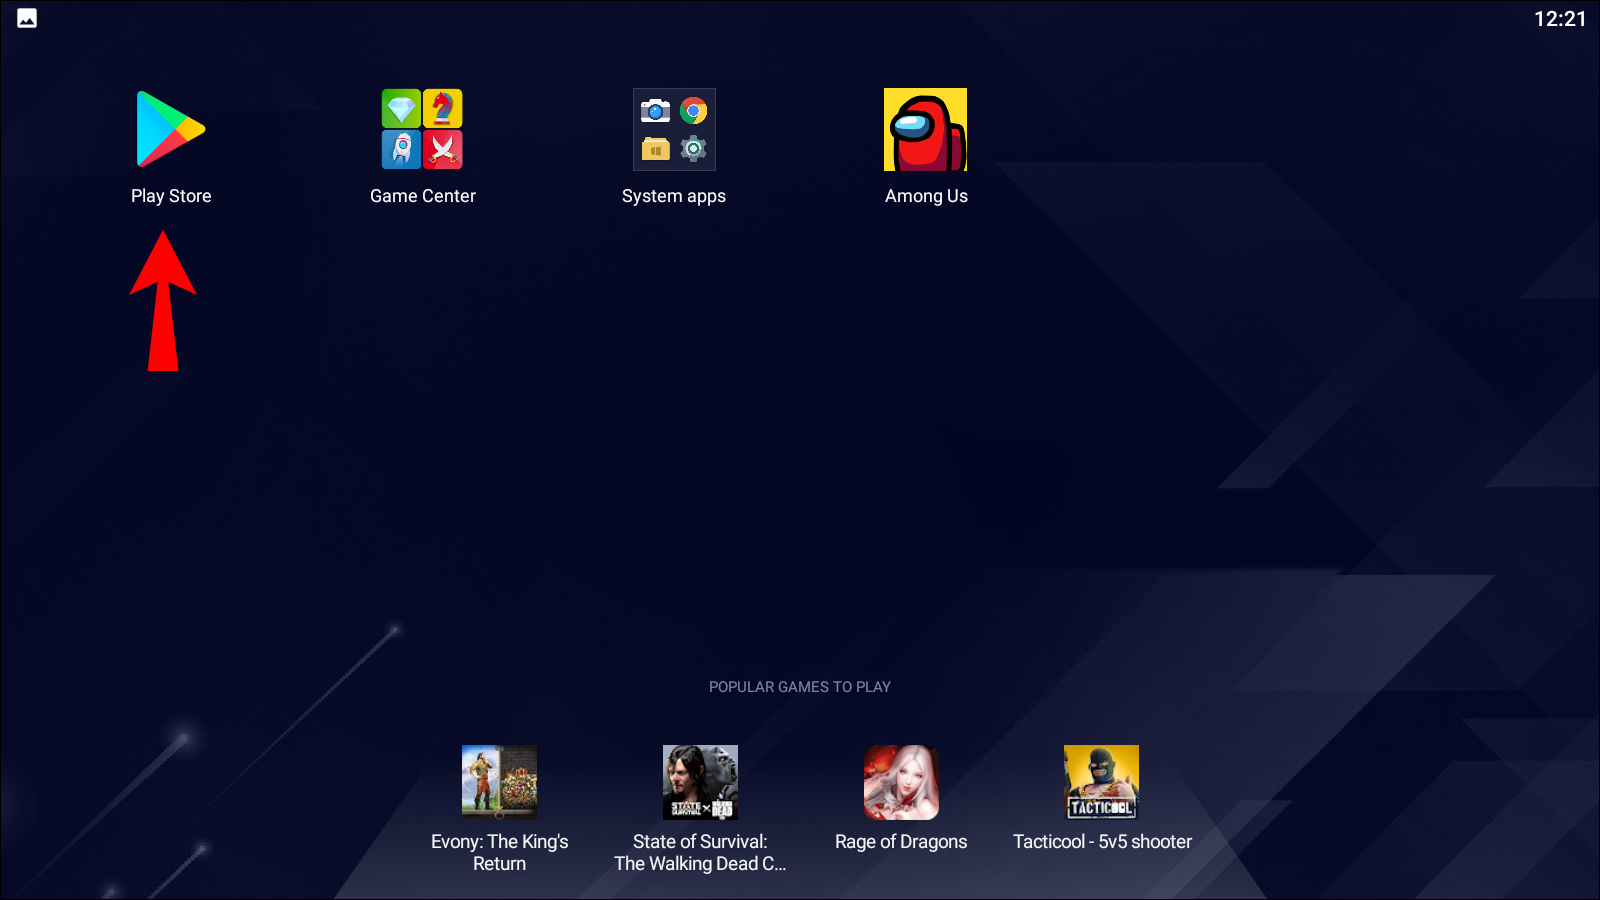Click the "Tacticool - 5v5 shooter" label
This screenshot has width=1600, height=900.
point(1102,842)
